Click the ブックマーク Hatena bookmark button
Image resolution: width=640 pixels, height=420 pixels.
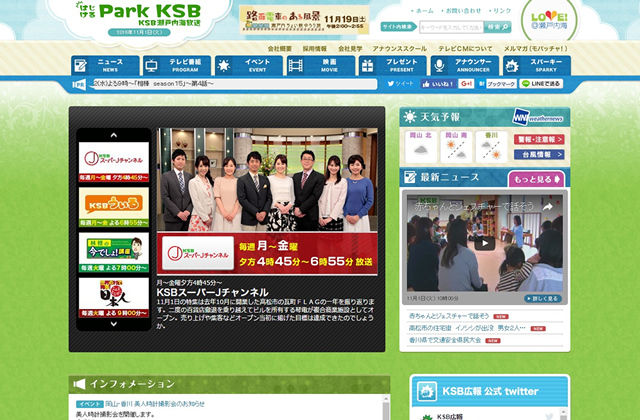coord(498,84)
